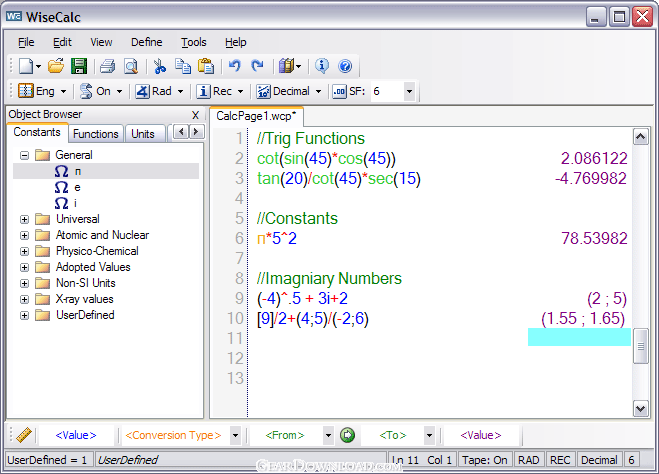Open the Rad angle dropdown
Image resolution: width=659 pixels, height=474 pixels.
tap(180, 91)
